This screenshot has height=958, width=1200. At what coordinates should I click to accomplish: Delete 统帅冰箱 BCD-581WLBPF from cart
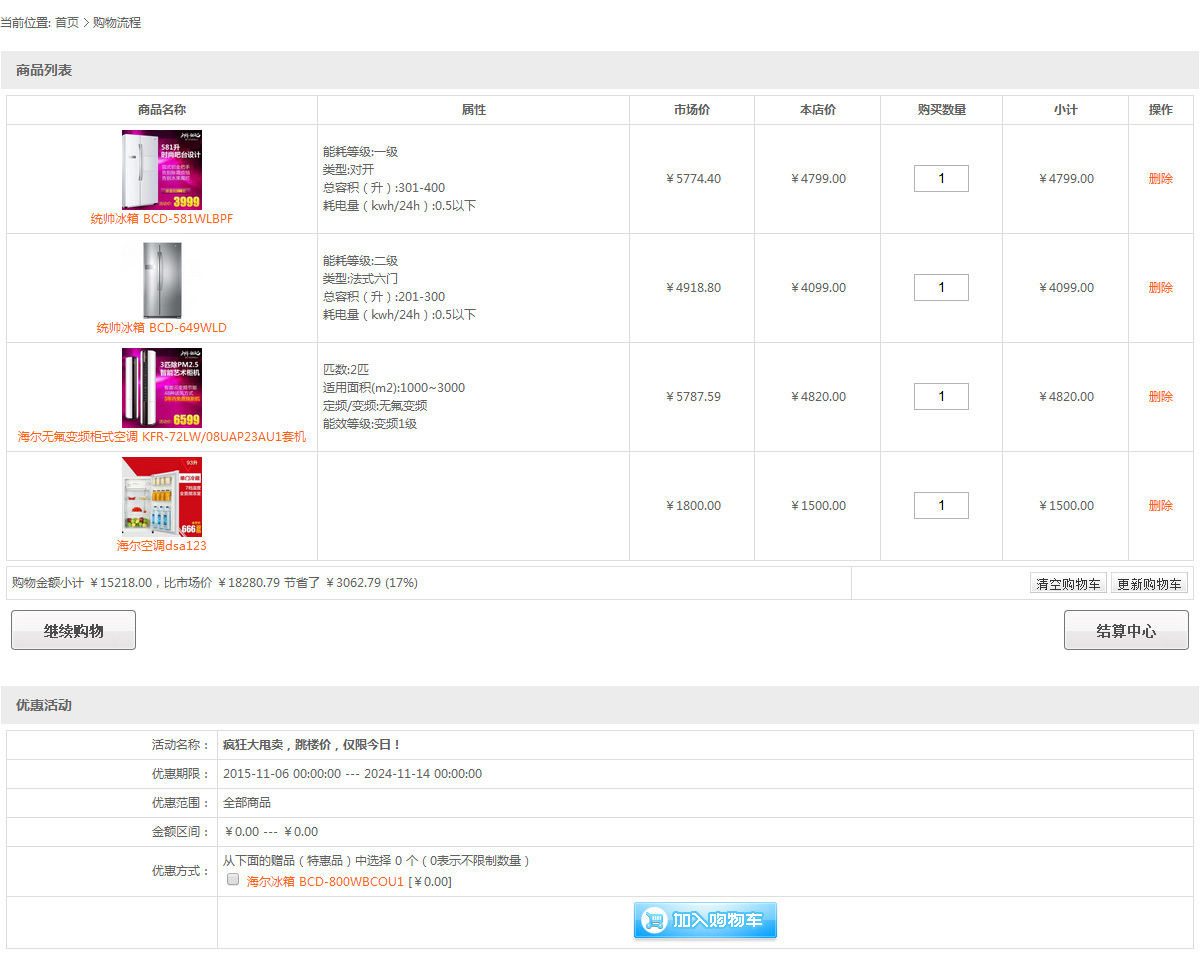[x=1161, y=179]
